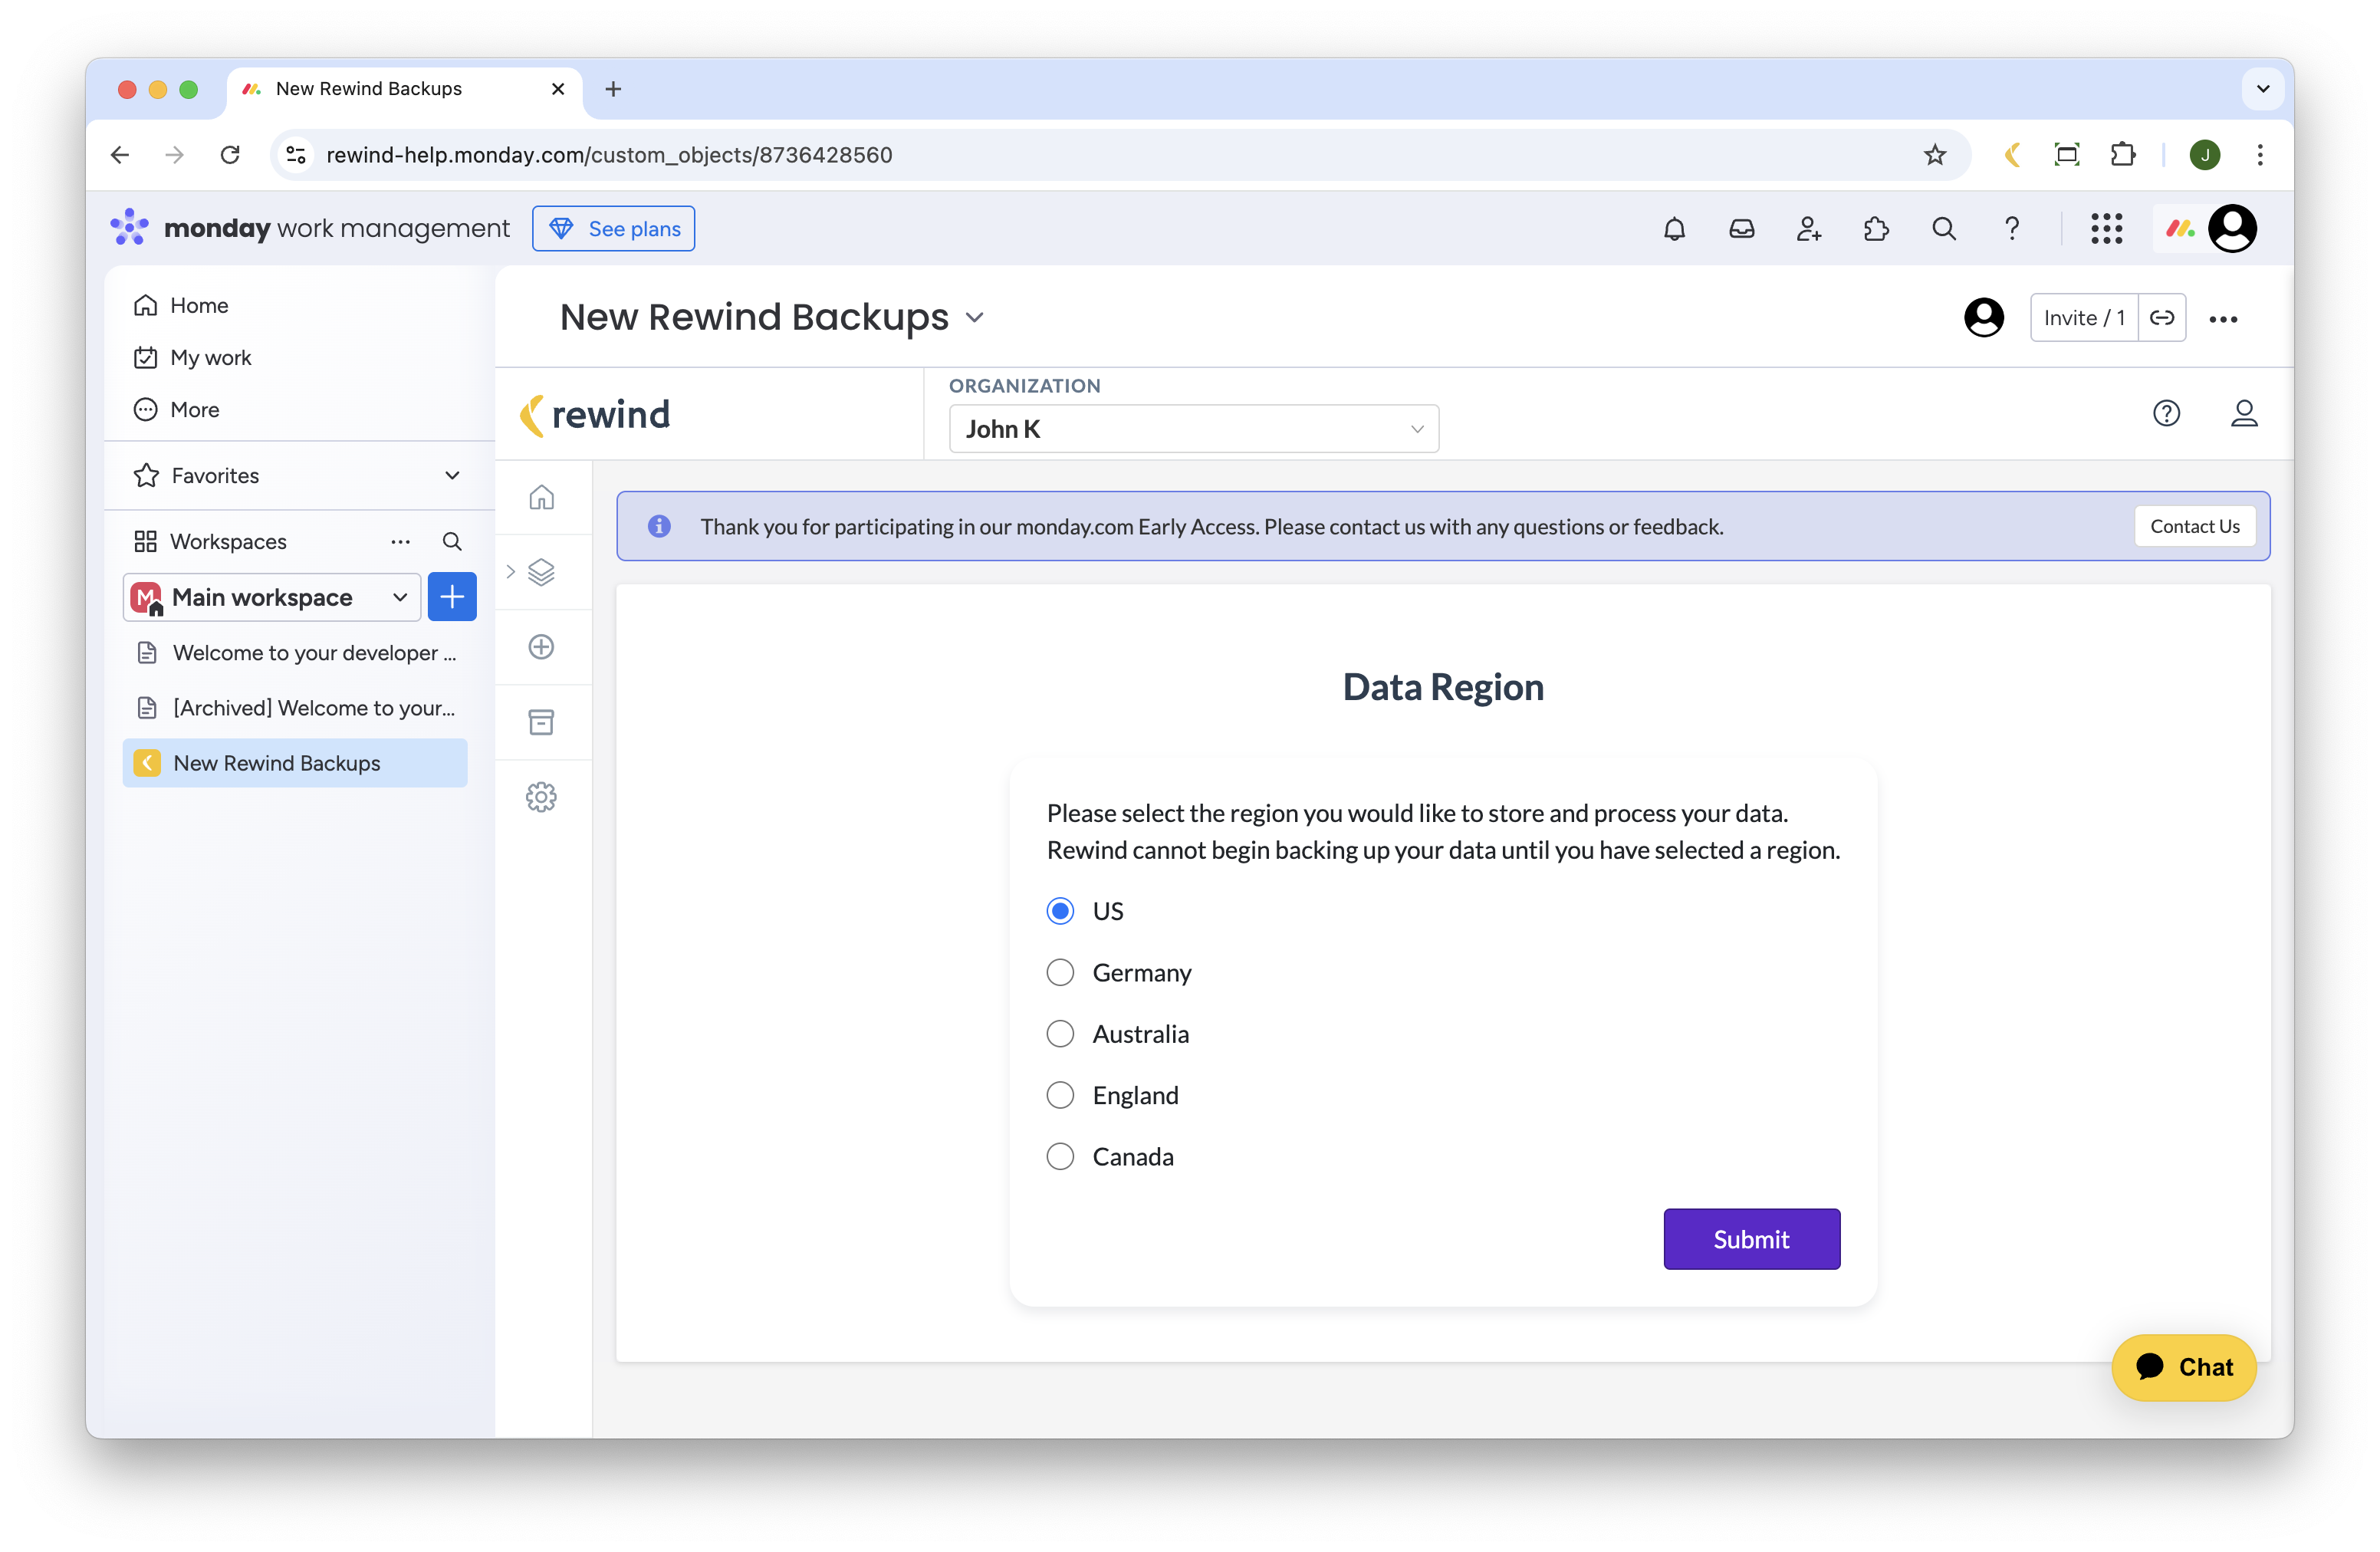This screenshot has height=1552, width=2380.
Task: Select the Germany data region
Action: pos(1060,972)
